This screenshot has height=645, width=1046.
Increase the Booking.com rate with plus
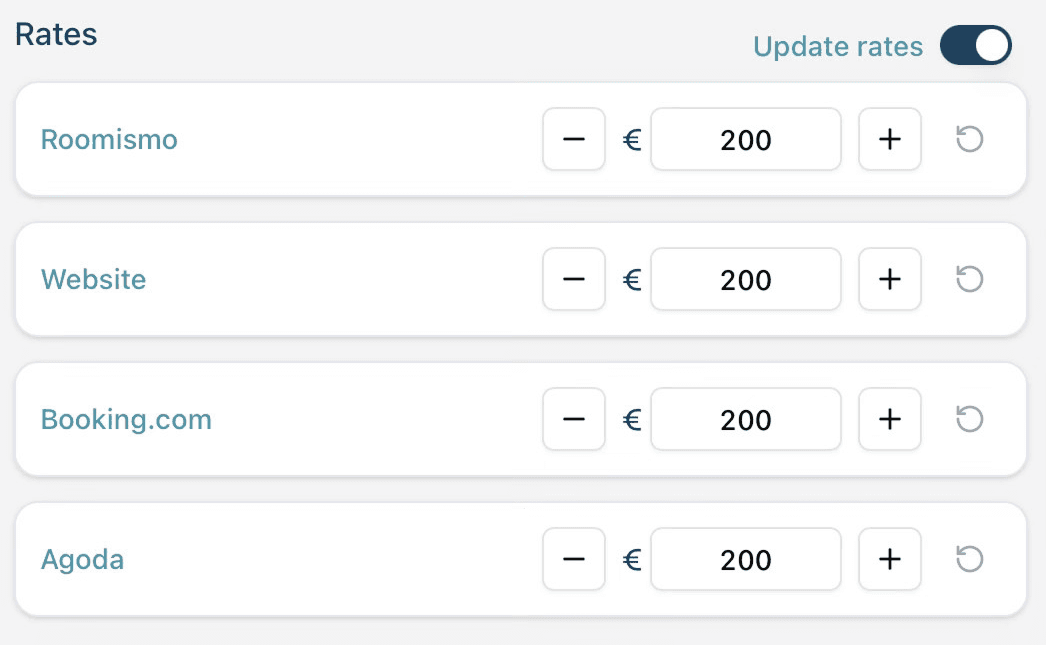click(890, 419)
